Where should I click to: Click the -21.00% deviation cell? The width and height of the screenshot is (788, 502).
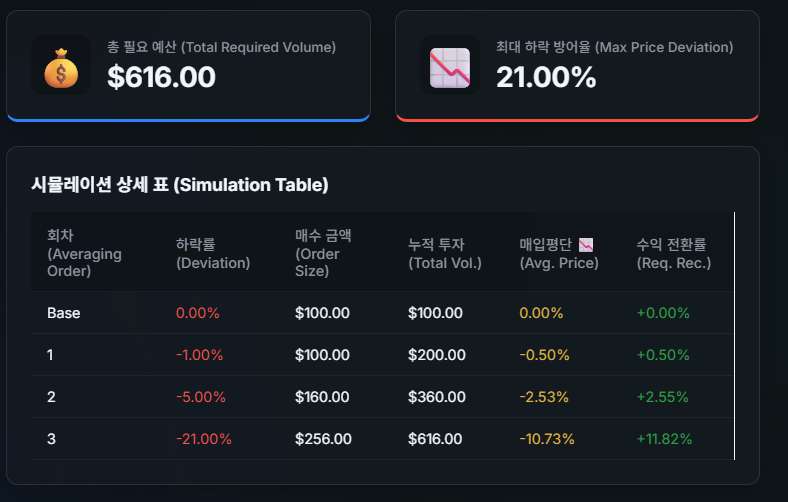[203, 439]
